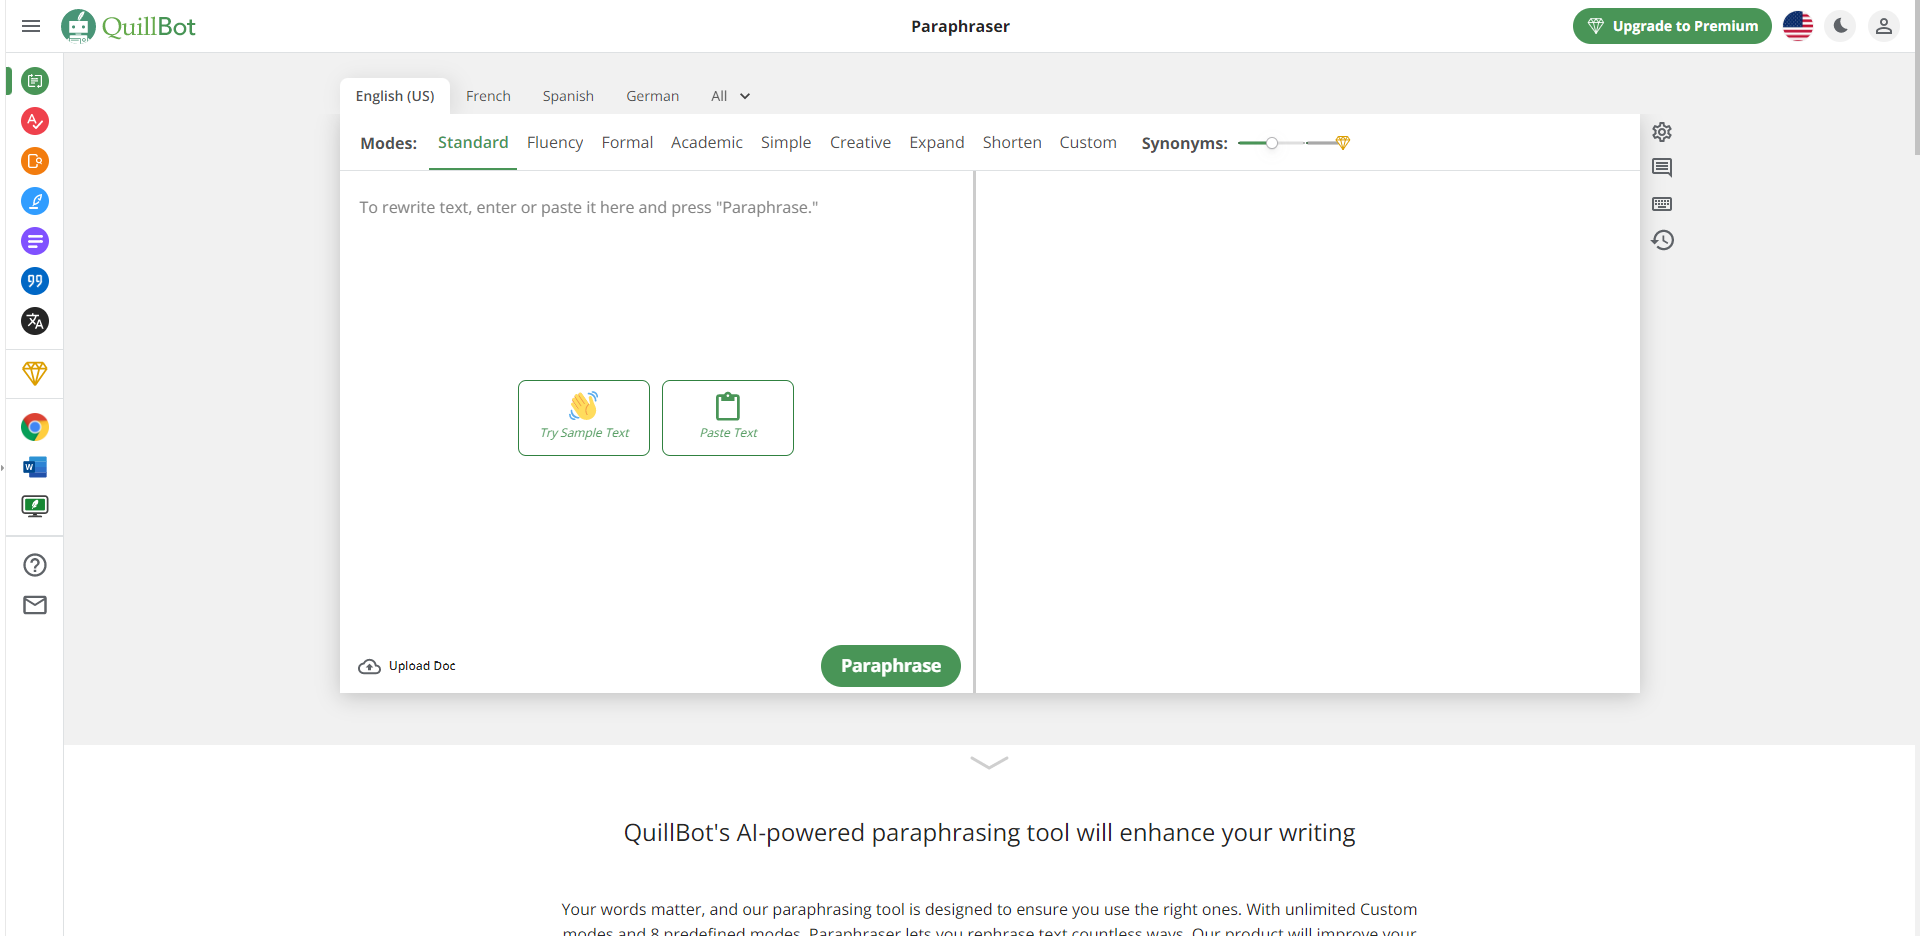Click the QuillBot's AI-powered paraphrasing heading
Viewport: 1920px width, 936px height.
coord(989,833)
